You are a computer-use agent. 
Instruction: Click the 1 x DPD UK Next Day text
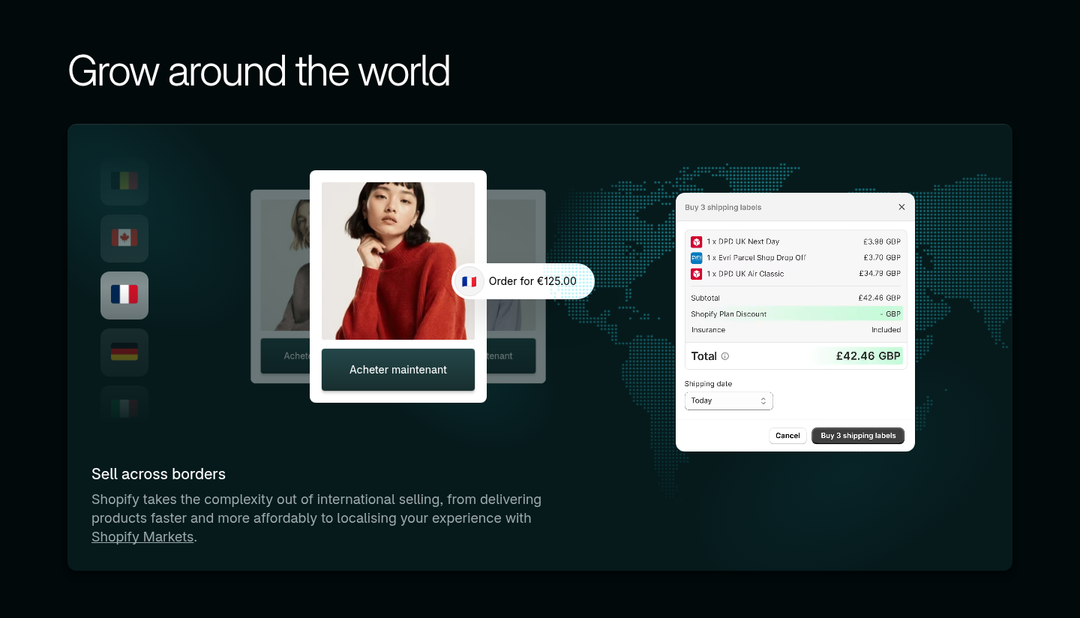(x=743, y=242)
